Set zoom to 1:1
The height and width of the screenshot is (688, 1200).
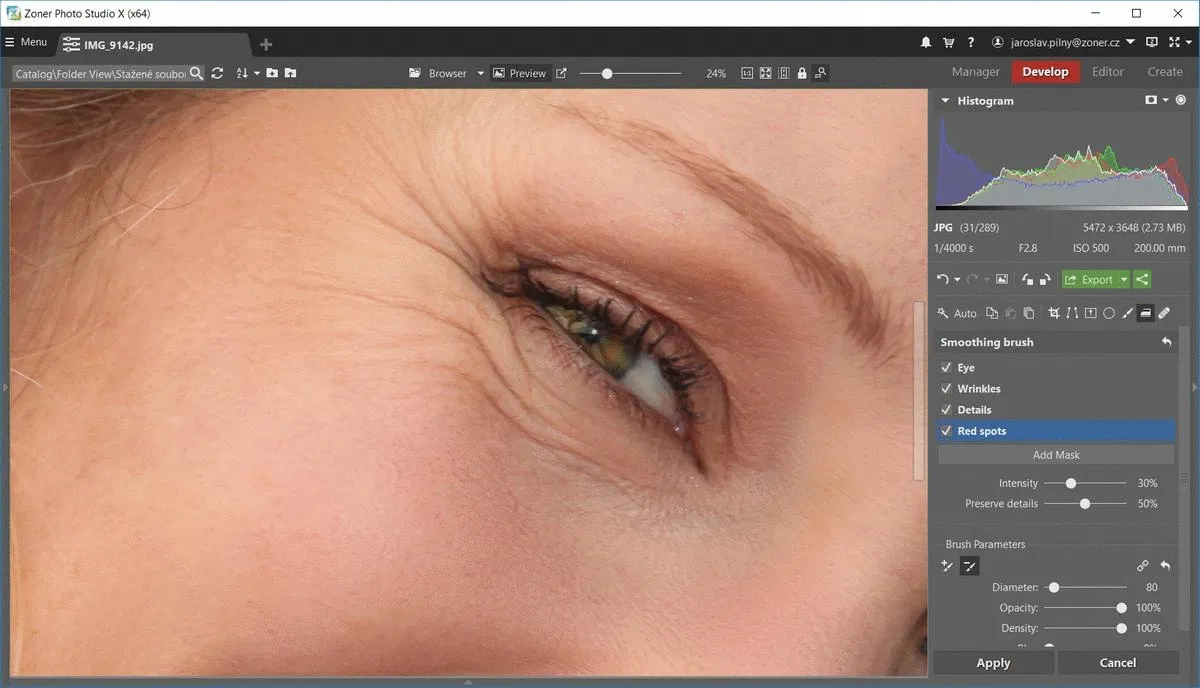pyautogui.click(x=747, y=73)
